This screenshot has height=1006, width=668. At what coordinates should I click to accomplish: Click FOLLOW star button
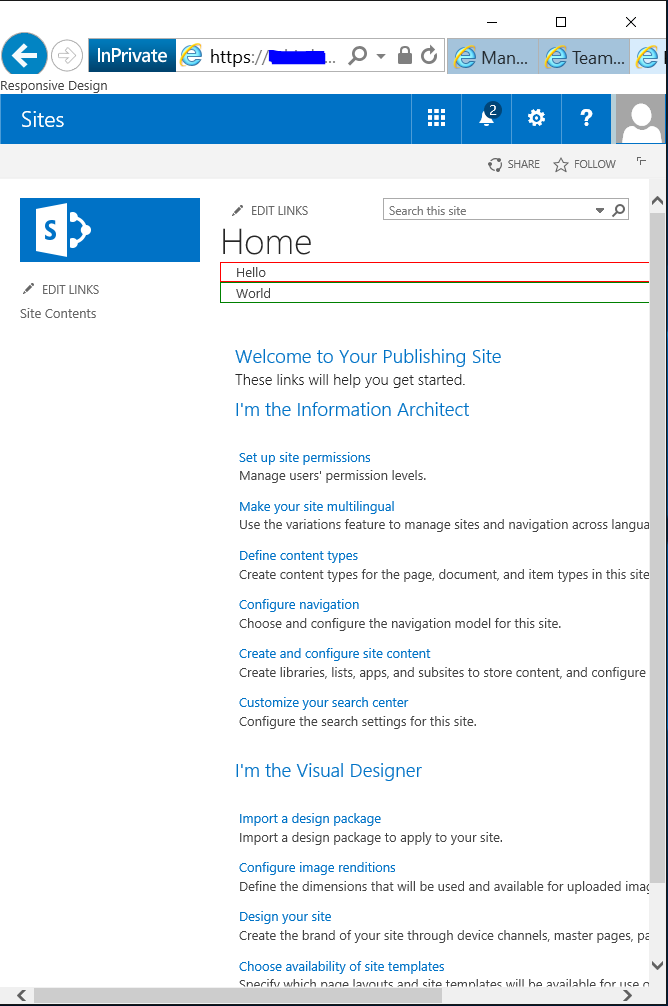(585, 164)
